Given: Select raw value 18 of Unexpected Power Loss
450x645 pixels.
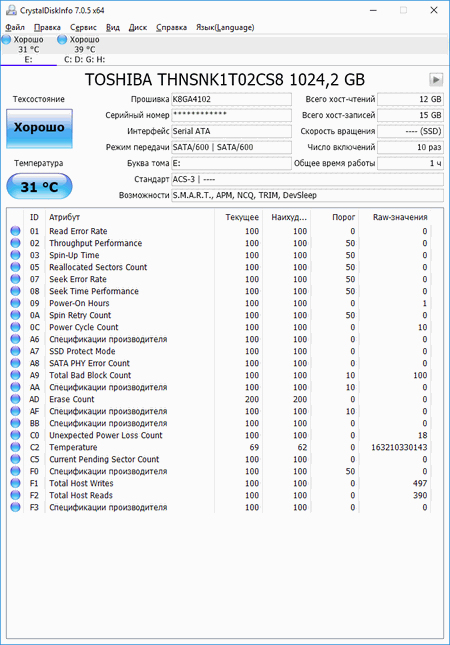Looking at the screenshot, I should pos(422,435).
